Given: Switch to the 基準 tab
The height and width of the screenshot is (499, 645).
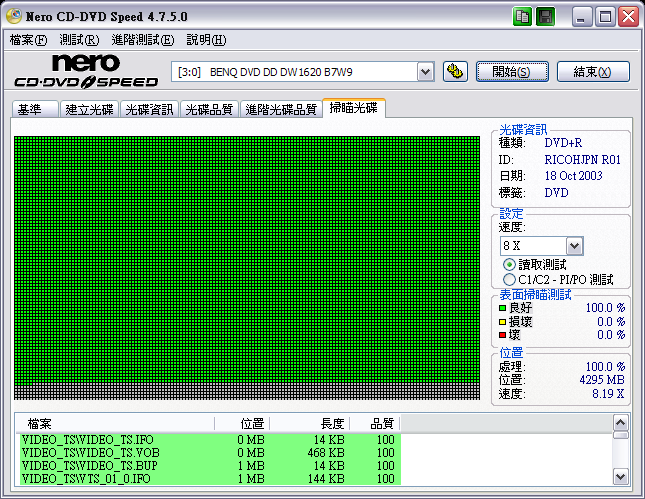Looking at the screenshot, I should pos(35,109).
